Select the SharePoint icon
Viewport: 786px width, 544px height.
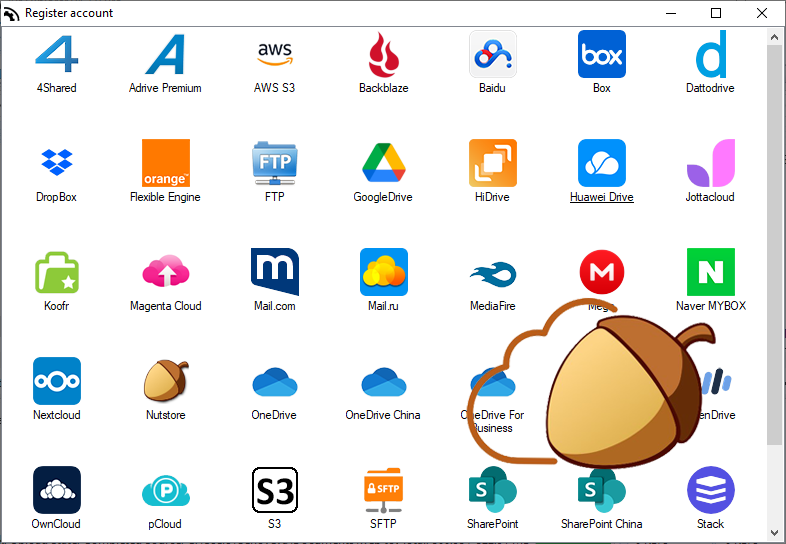493,490
